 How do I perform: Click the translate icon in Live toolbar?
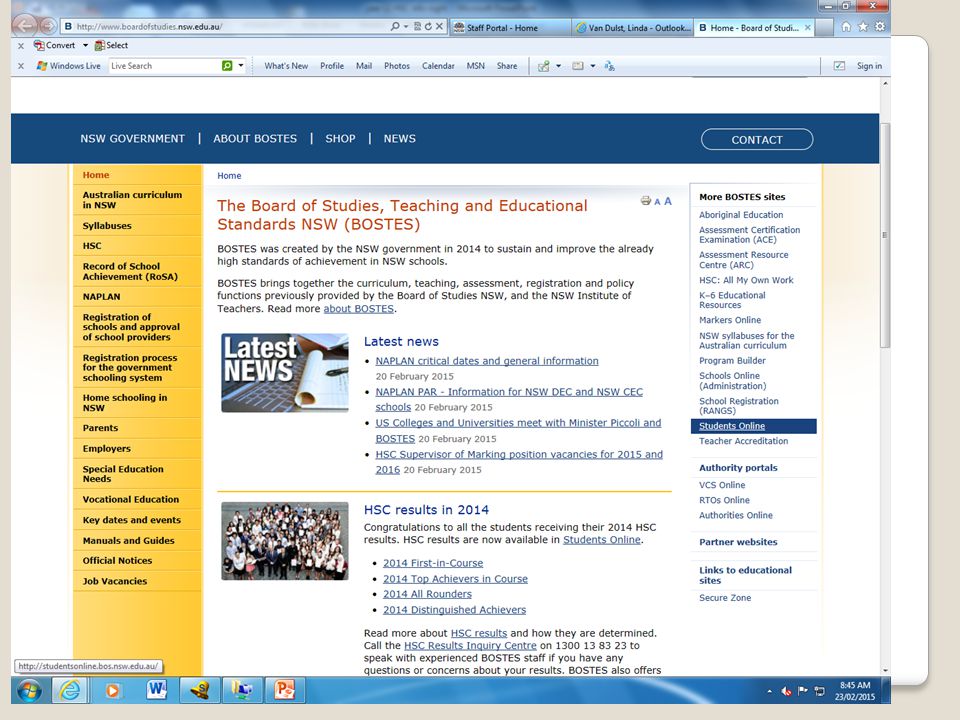coord(609,66)
